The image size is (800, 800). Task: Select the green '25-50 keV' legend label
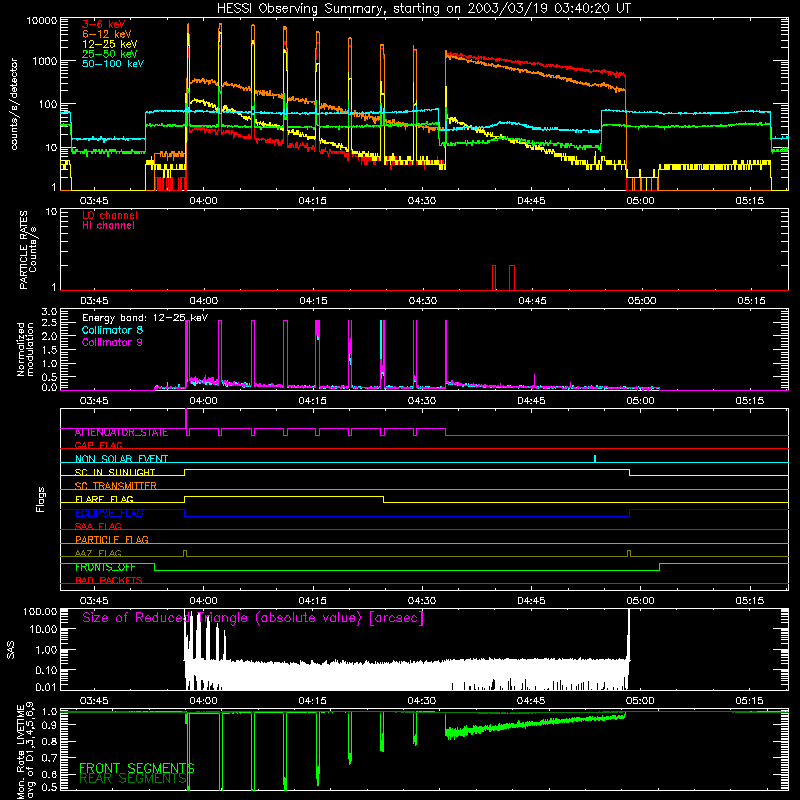pyautogui.click(x=110, y=54)
